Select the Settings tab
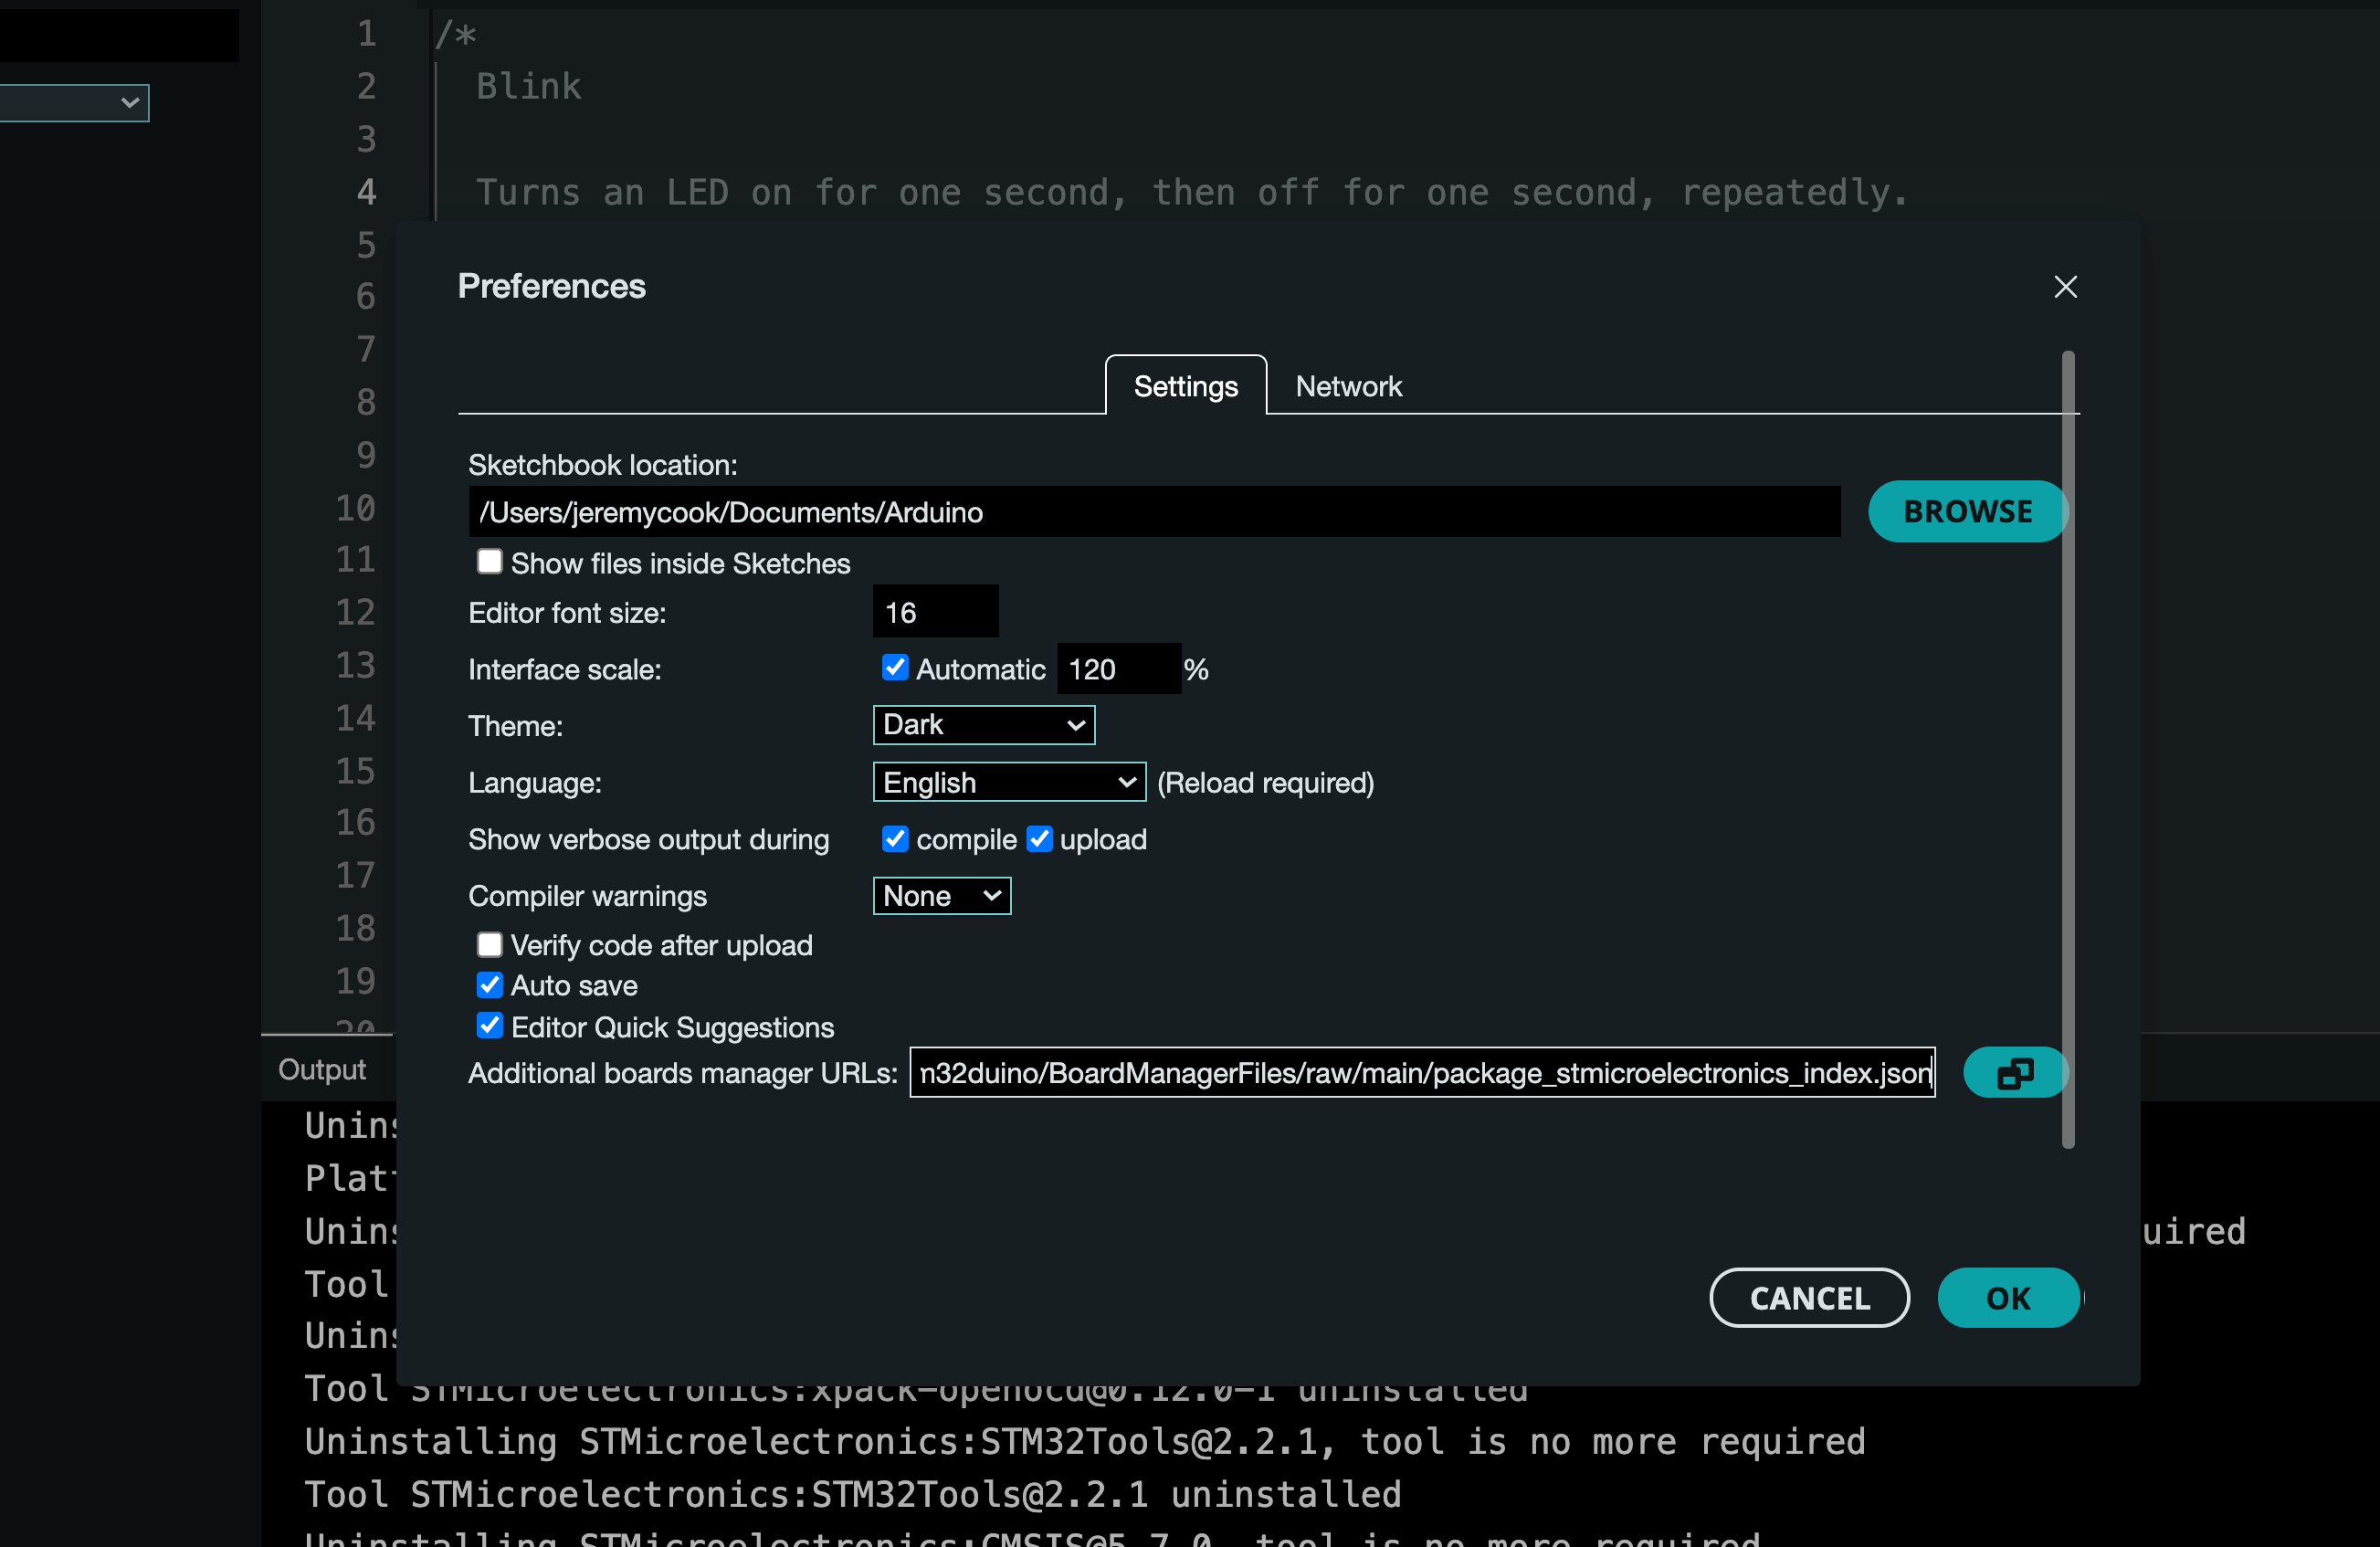The image size is (2380, 1547). (x=1185, y=386)
